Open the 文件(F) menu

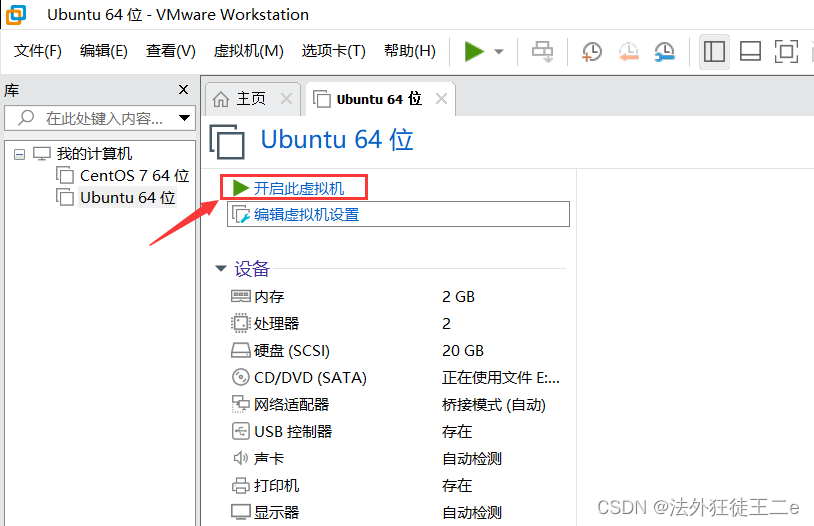coord(37,51)
